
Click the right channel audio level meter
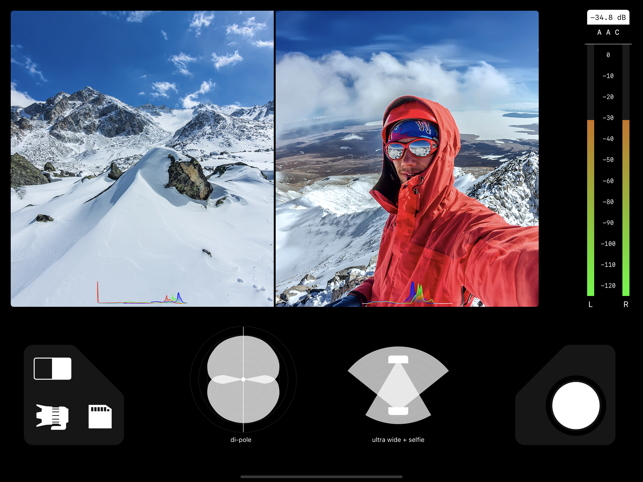(x=626, y=171)
